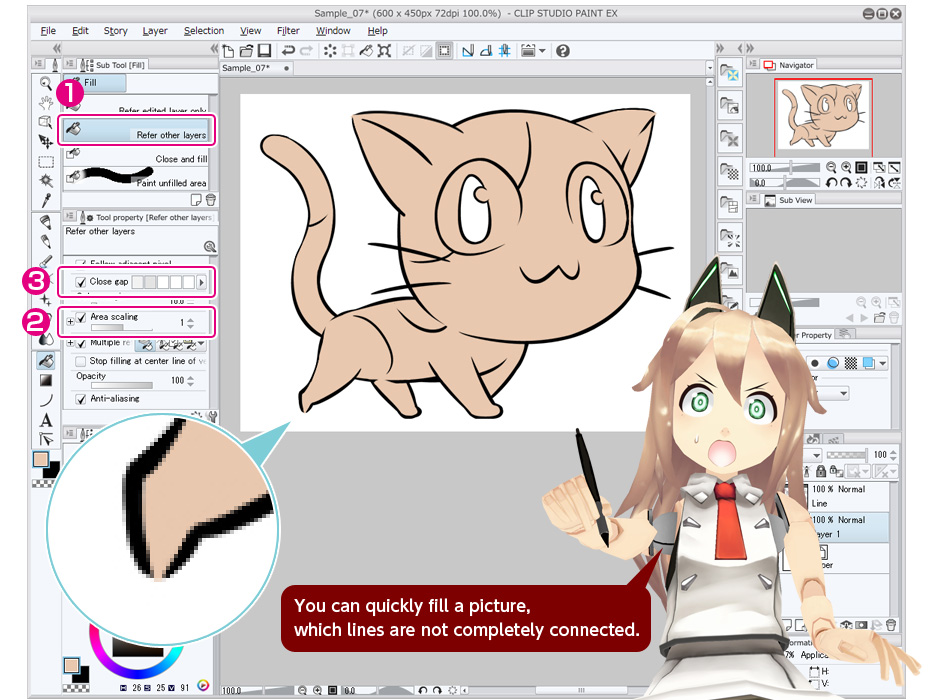This screenshot has width=932, height=700.
Task: Expand the Area scaling plus expander
Action: [x=70, y=321]
